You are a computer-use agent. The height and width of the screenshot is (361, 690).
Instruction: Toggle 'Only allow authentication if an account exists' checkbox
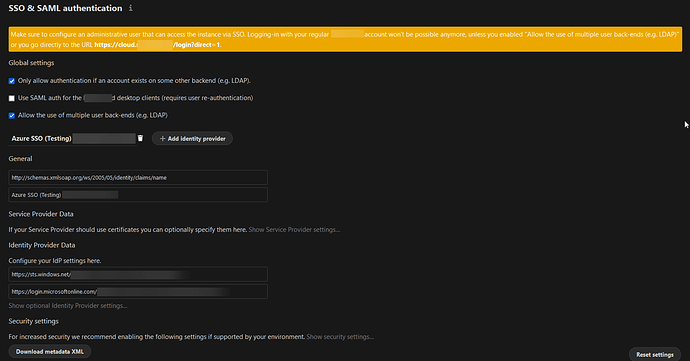point(12,81)
